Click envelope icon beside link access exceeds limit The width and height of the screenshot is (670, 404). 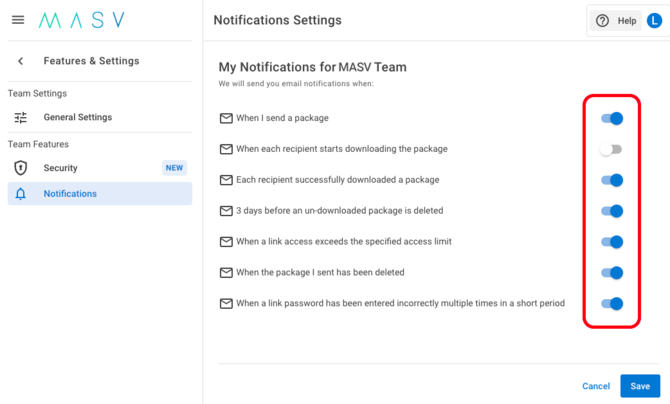coord(226,242)
